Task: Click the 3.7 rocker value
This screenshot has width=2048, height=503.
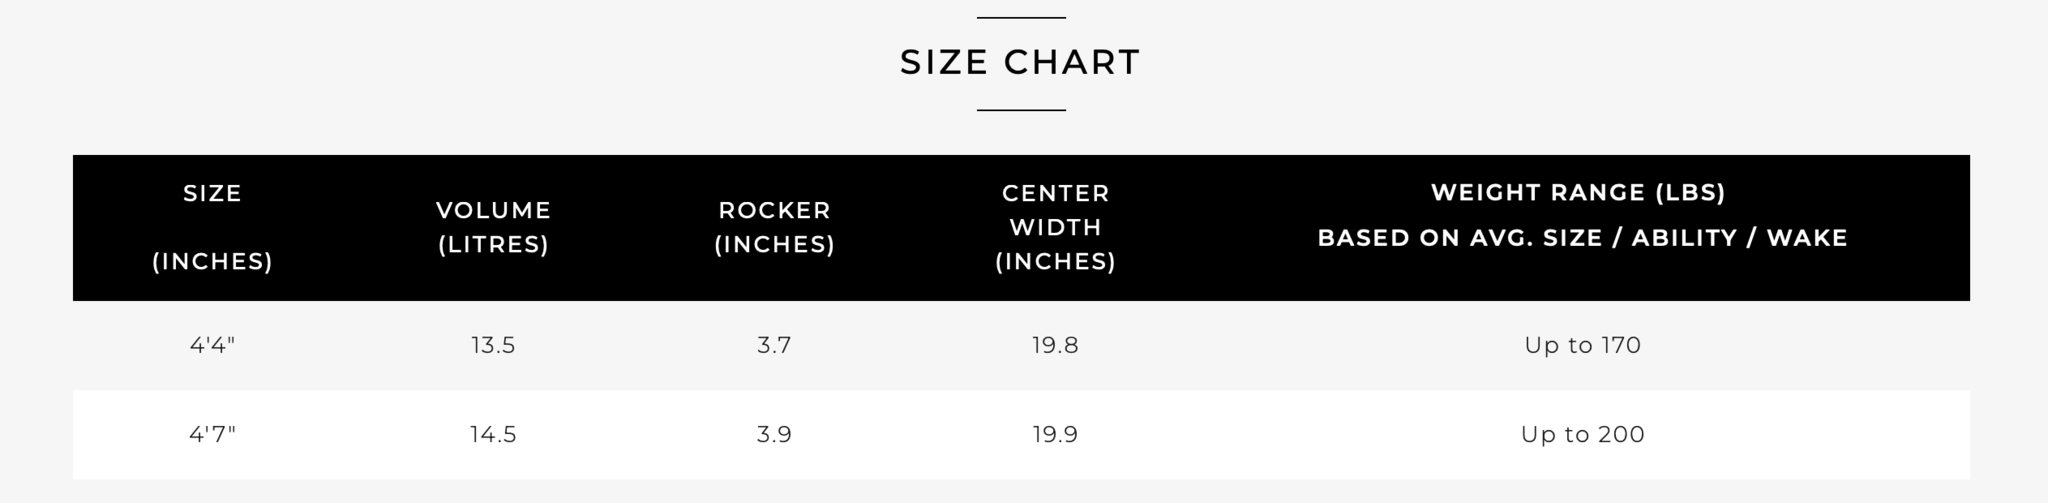Action: 774,345
